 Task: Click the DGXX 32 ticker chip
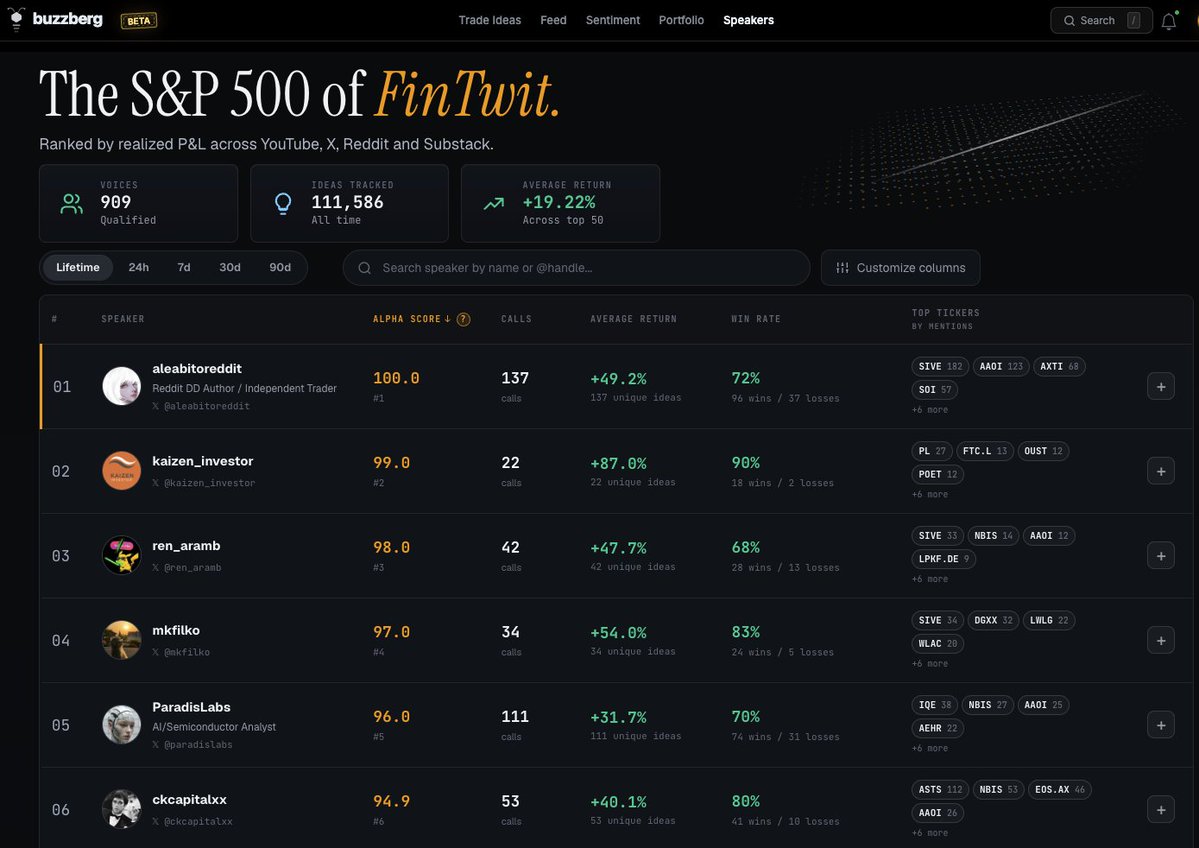coord(993,620)
